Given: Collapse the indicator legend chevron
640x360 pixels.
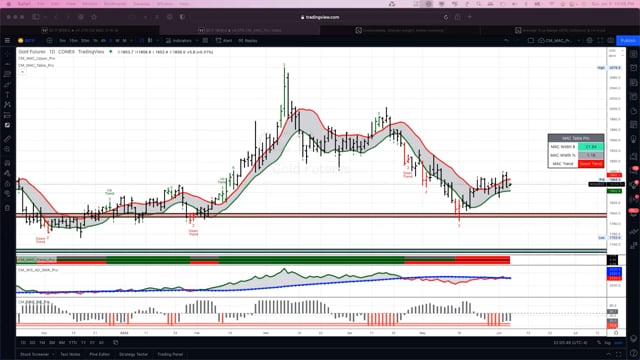Looking at the screenshot, I should (x=22, y=72).
